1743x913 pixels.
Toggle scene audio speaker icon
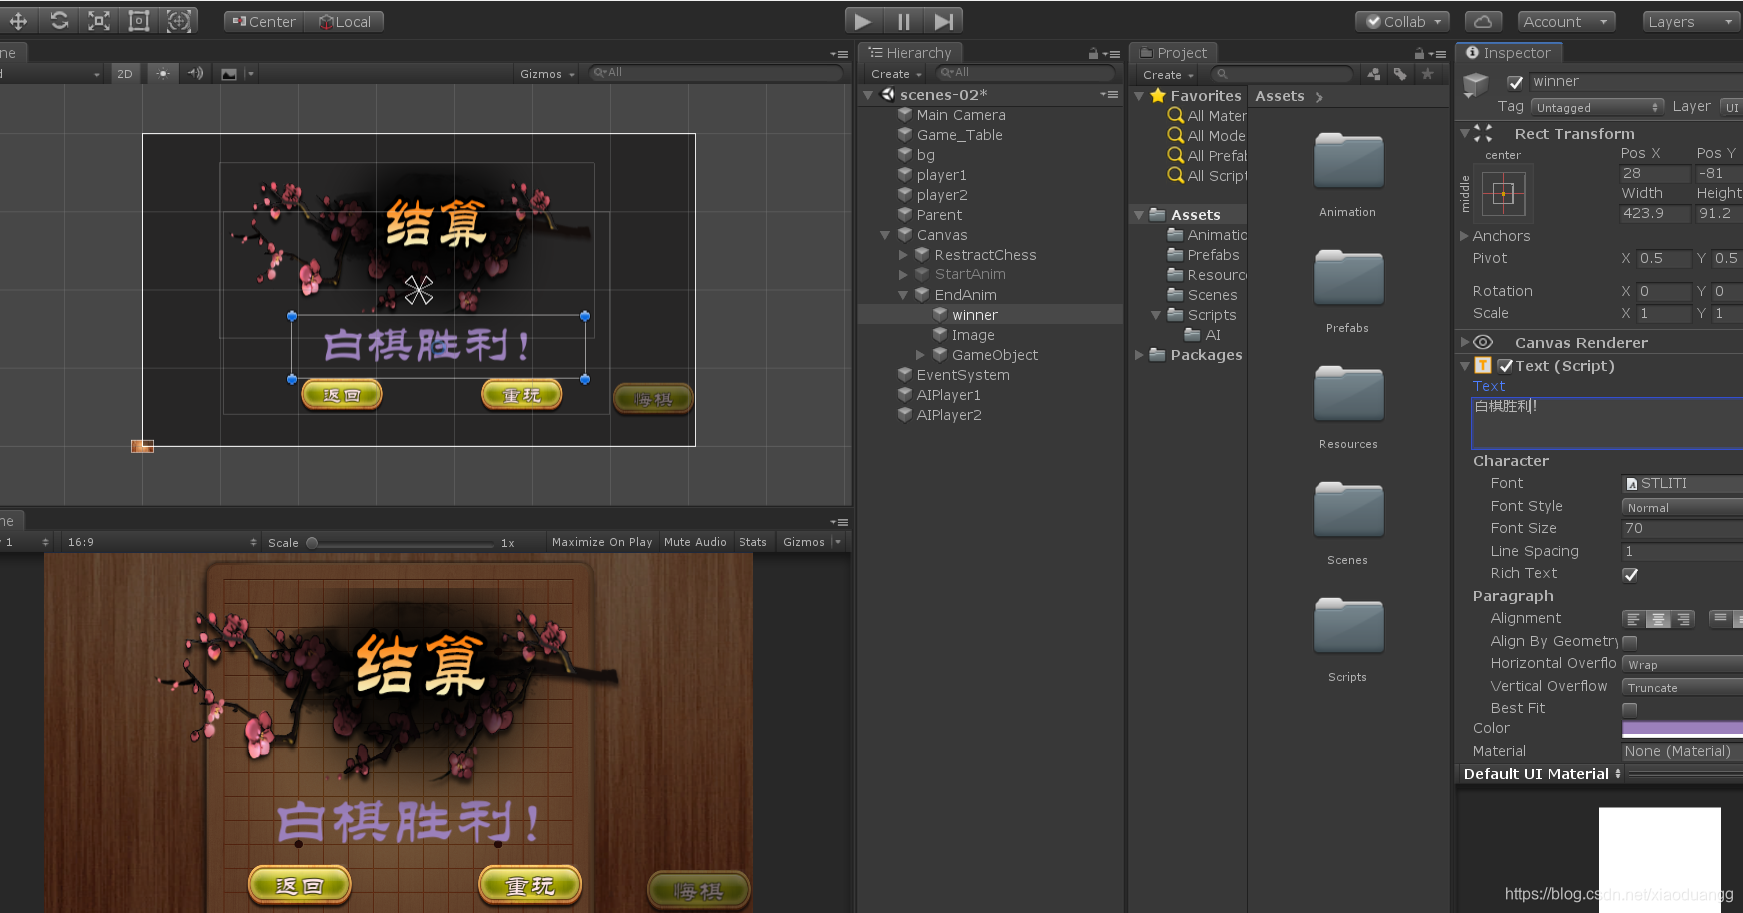coord(195,73)
